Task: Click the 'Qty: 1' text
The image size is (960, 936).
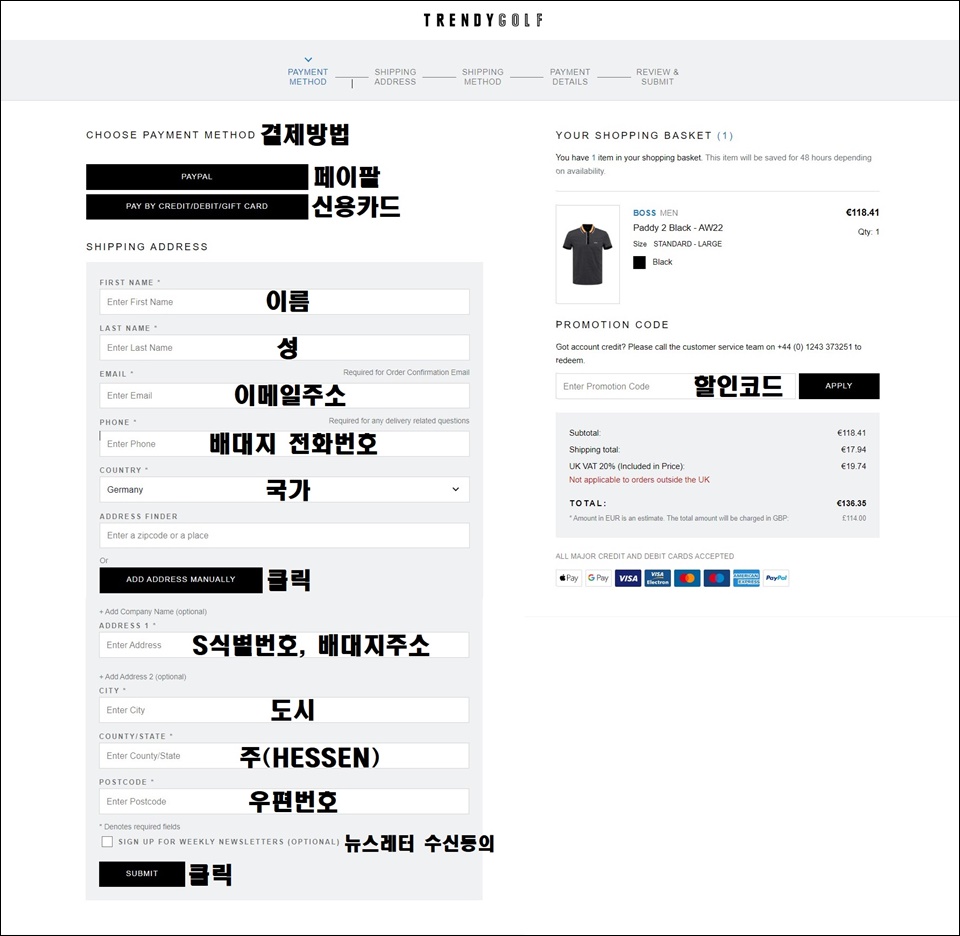Action: point(868,232)
